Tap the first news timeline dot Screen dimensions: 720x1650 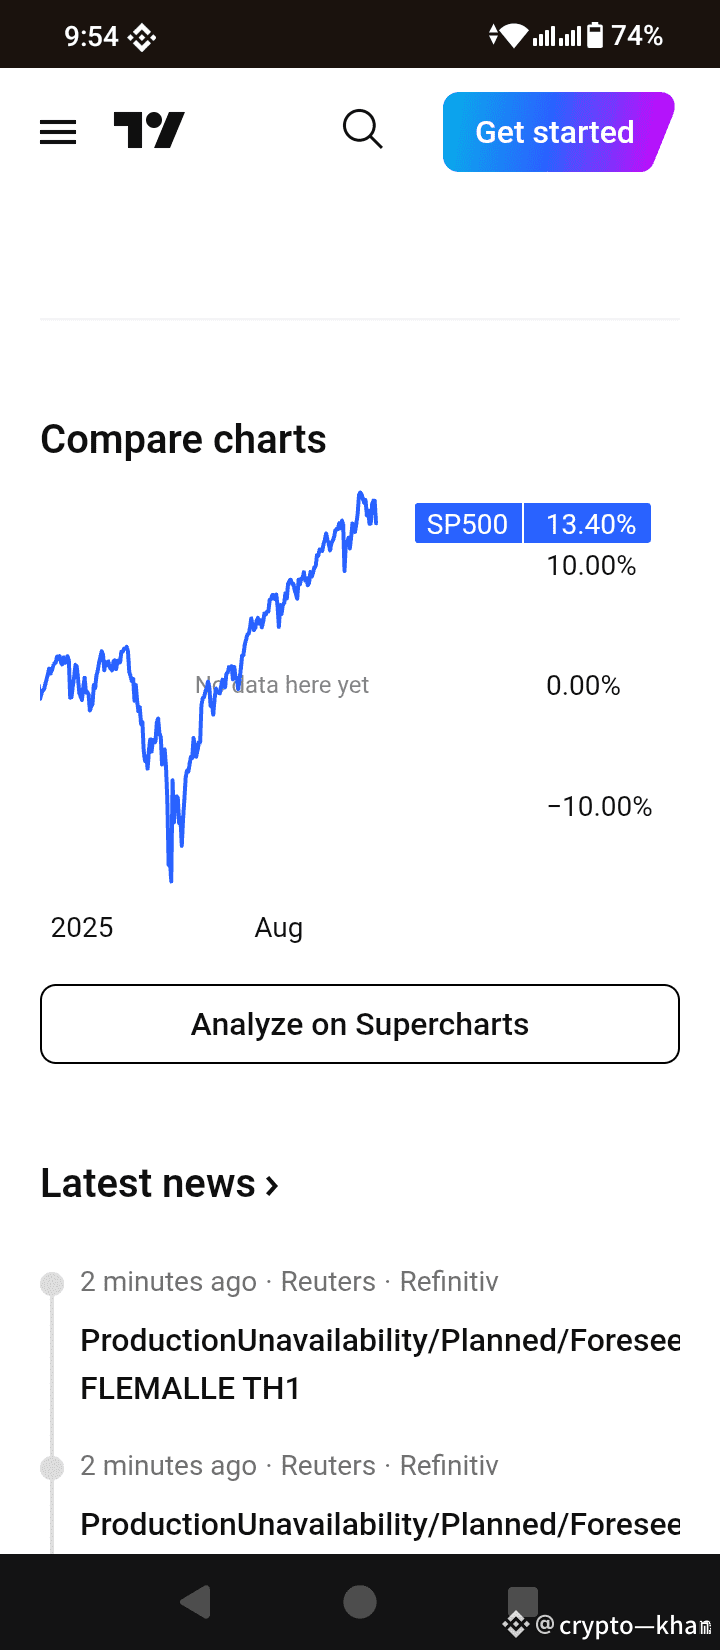click(x=52, y=1284)
